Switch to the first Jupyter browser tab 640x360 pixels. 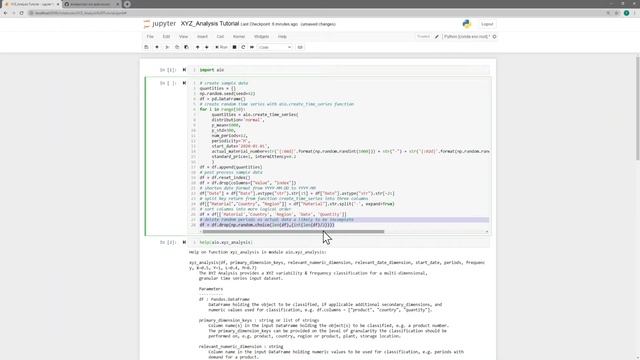(32, 4)
